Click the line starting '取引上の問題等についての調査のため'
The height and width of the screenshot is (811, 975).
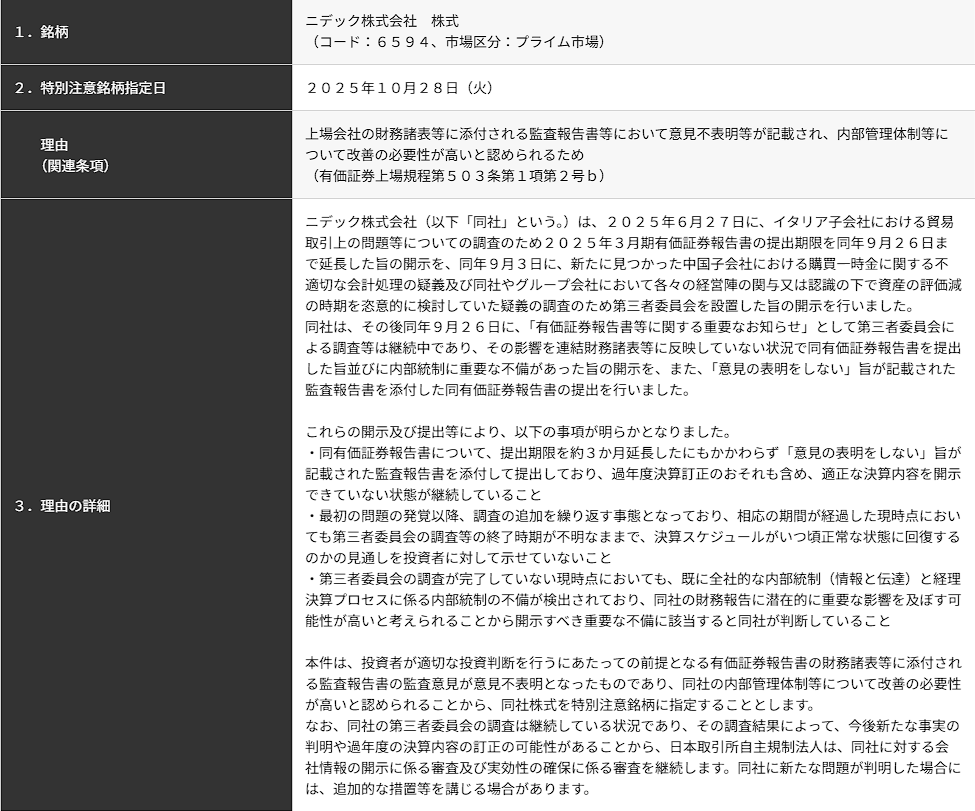[x=627, y=243]
